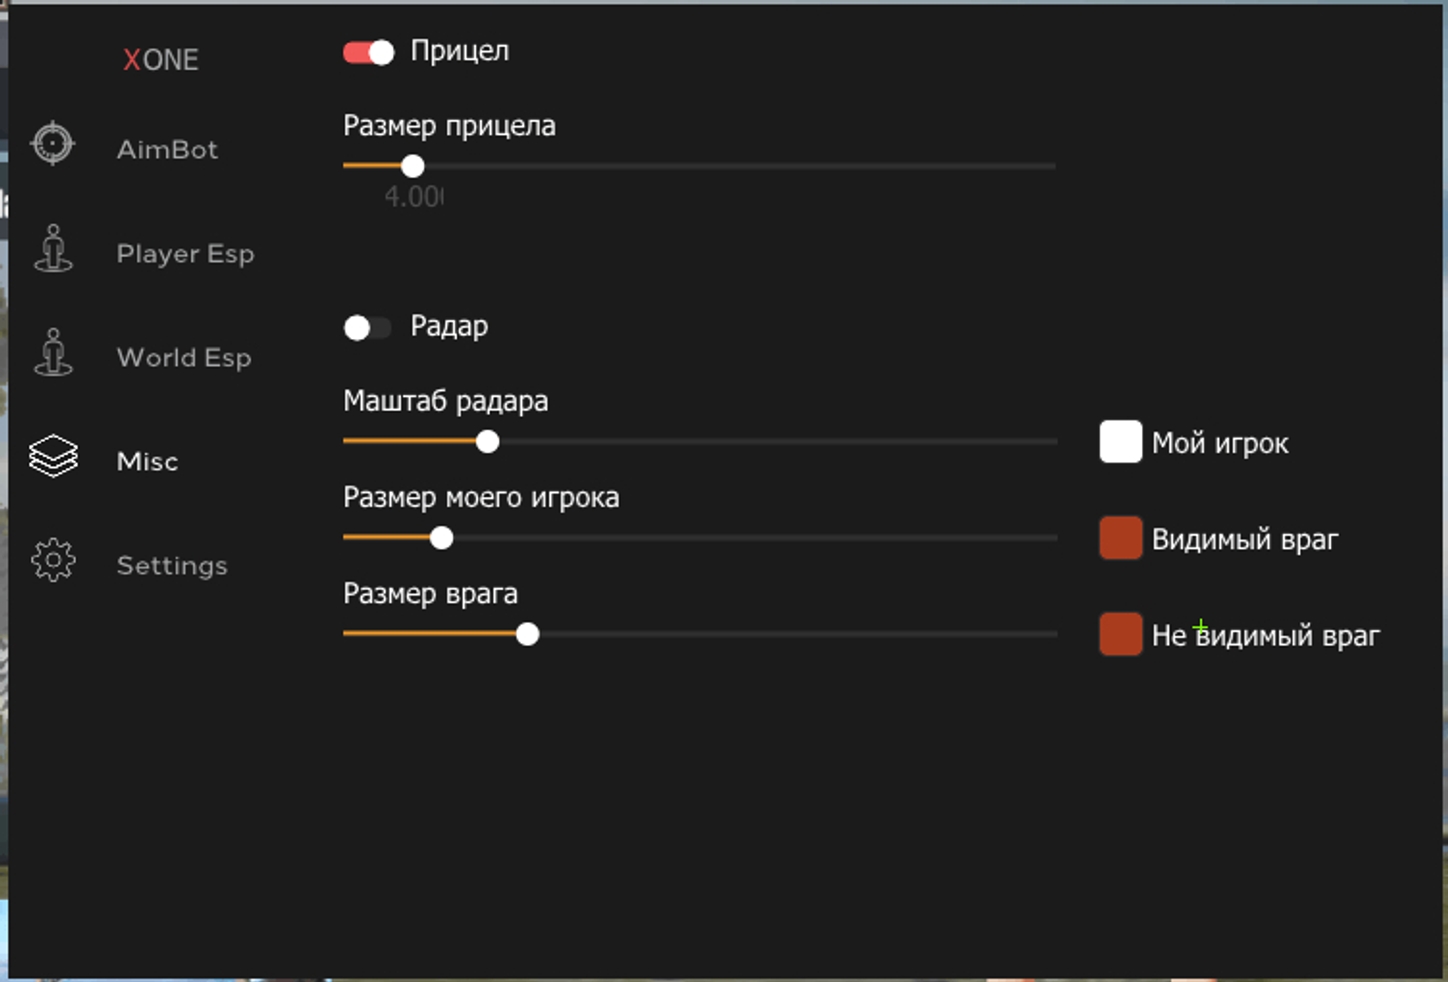Image resolution: width=1448 pixels, height=982 pixels.
Task: Open the white Мой игрок color swatch
Action: (x=1120, y=442)
